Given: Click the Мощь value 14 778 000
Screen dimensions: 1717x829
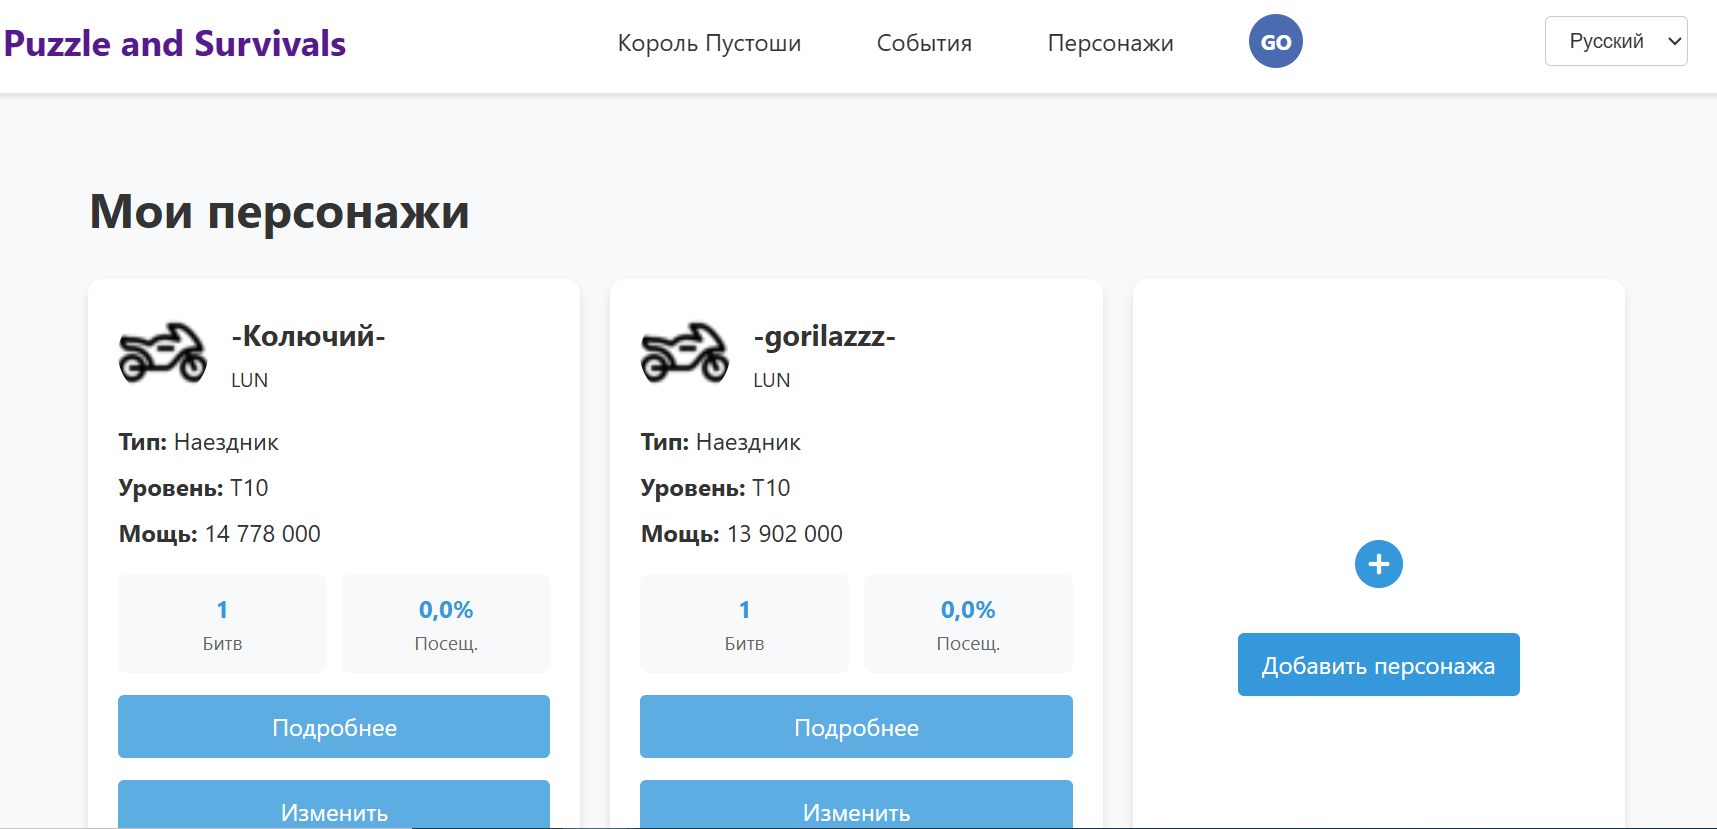Looking at the screenshot, I should [263, 534].
